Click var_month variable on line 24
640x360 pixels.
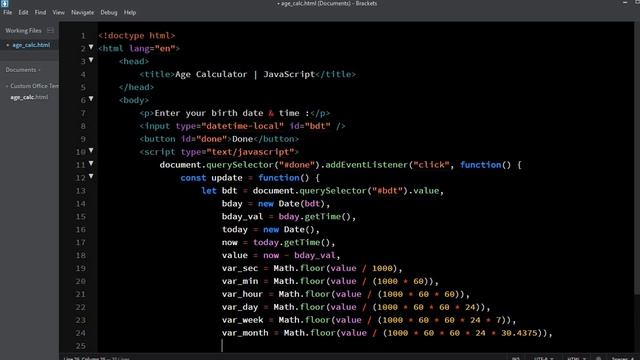[245, 333]
